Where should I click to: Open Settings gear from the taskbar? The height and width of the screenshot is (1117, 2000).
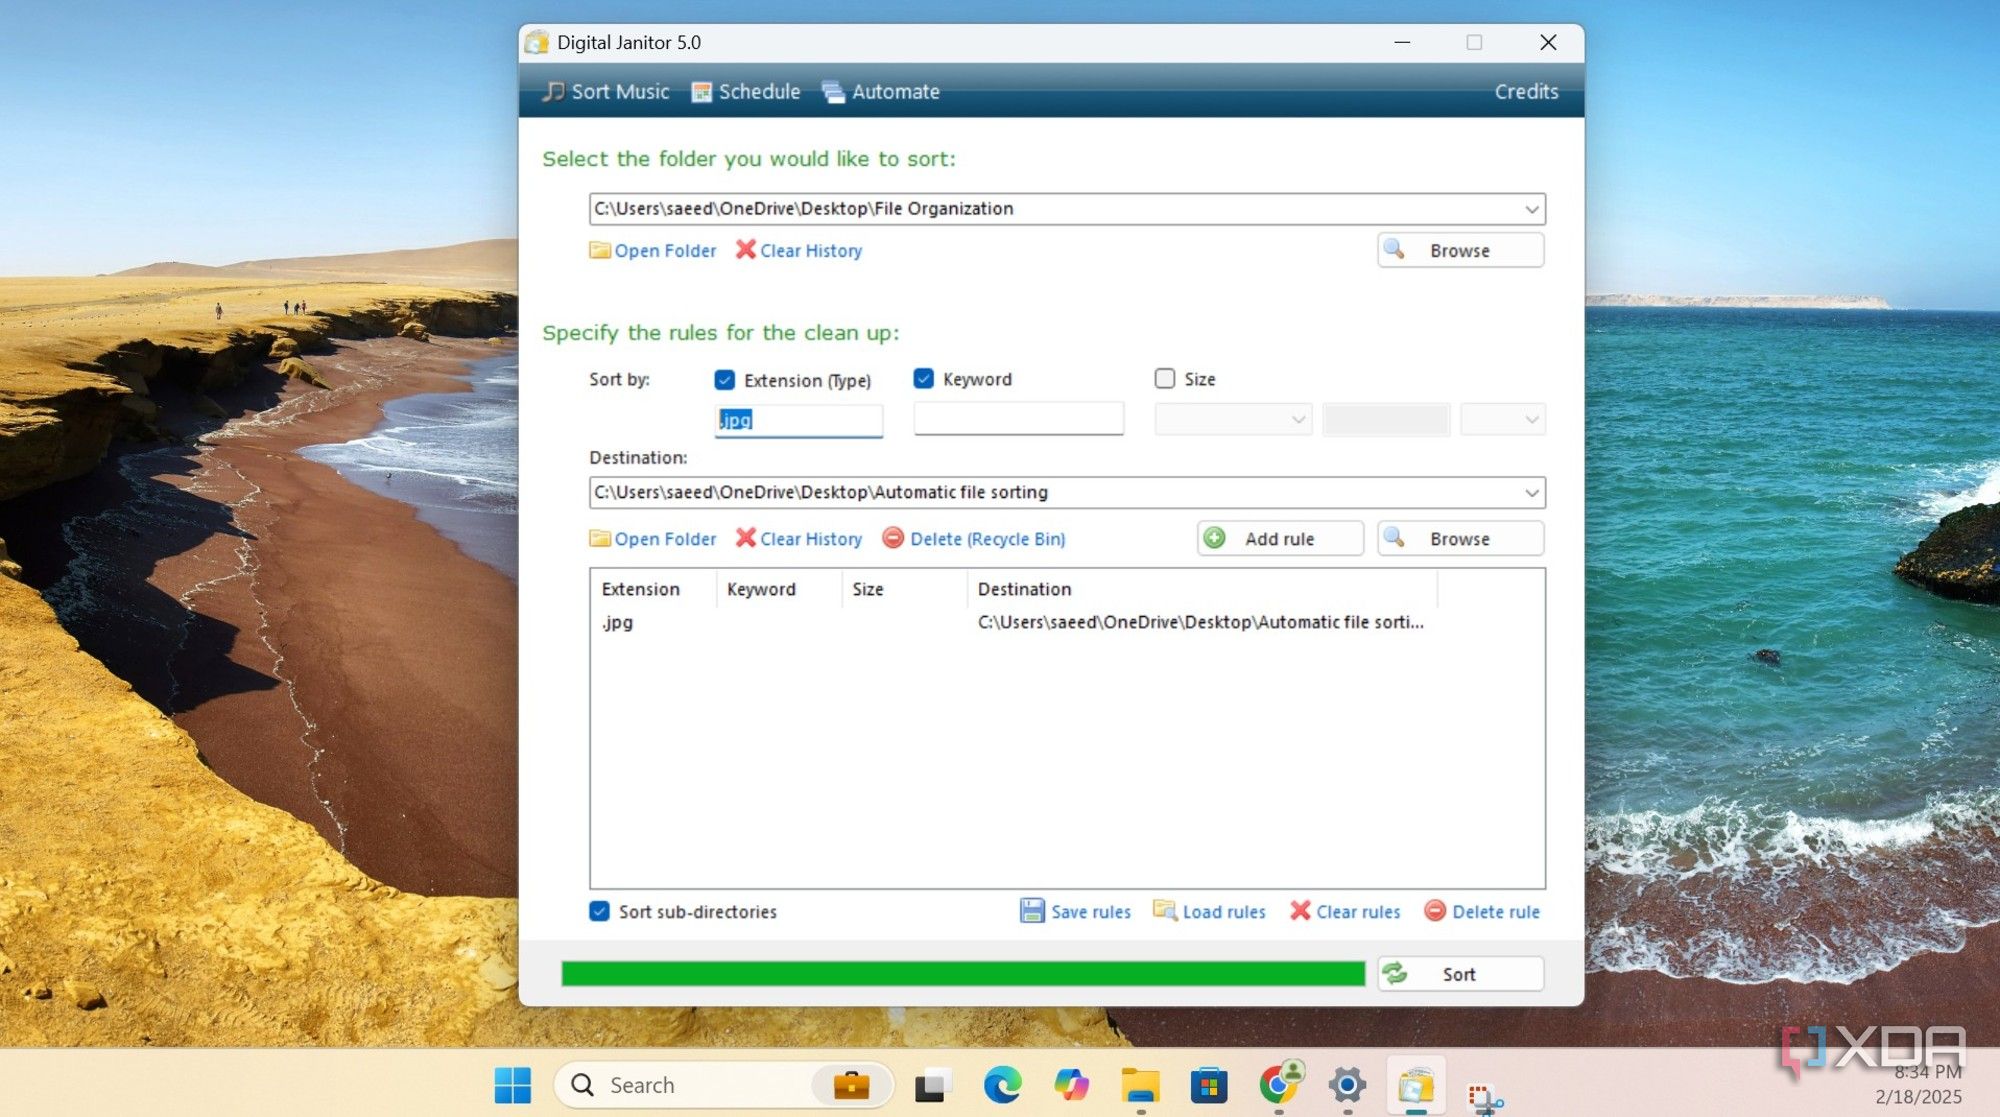1347,1085
